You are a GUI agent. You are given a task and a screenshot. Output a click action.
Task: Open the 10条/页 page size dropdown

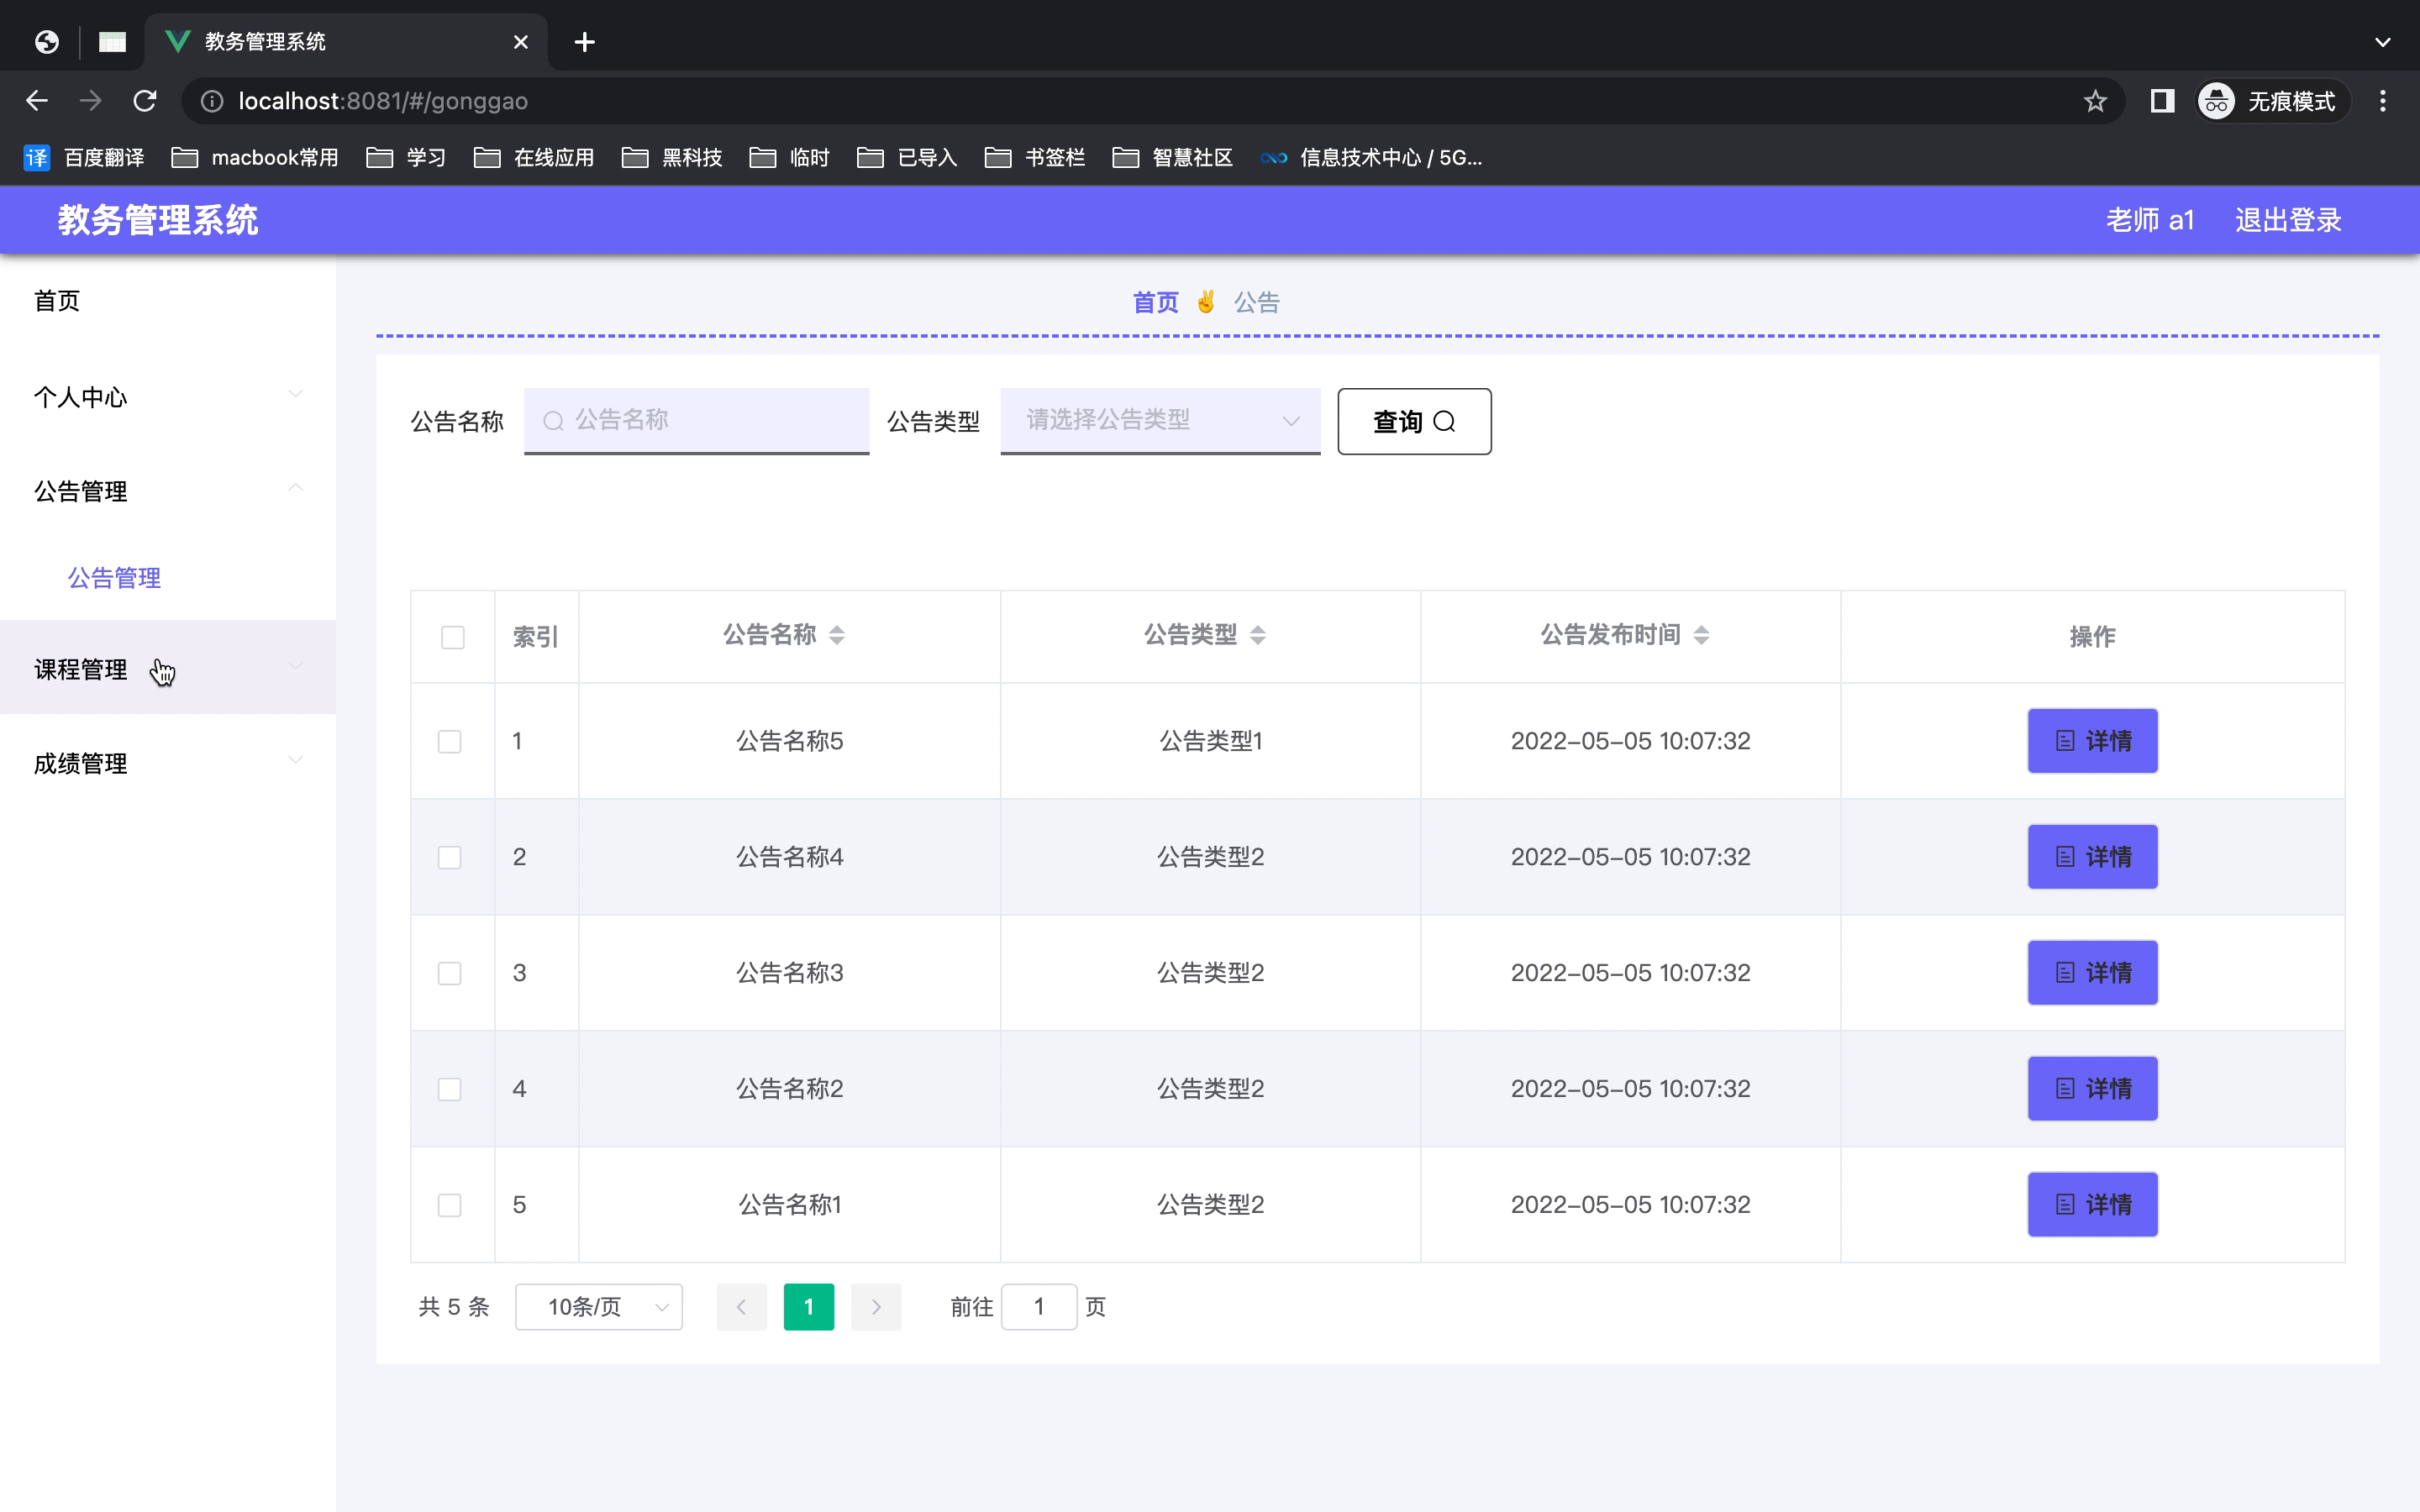pos(599,1307)
